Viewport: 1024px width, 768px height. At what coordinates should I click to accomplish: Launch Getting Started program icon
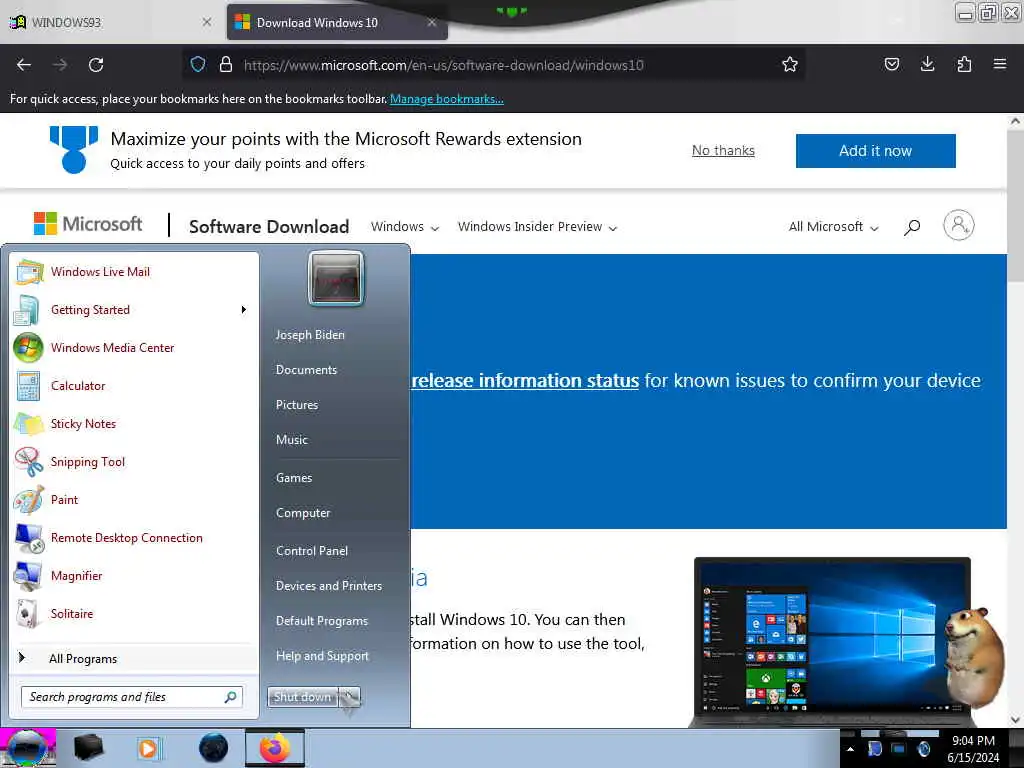pyautogui.click(x=28, y=310)
